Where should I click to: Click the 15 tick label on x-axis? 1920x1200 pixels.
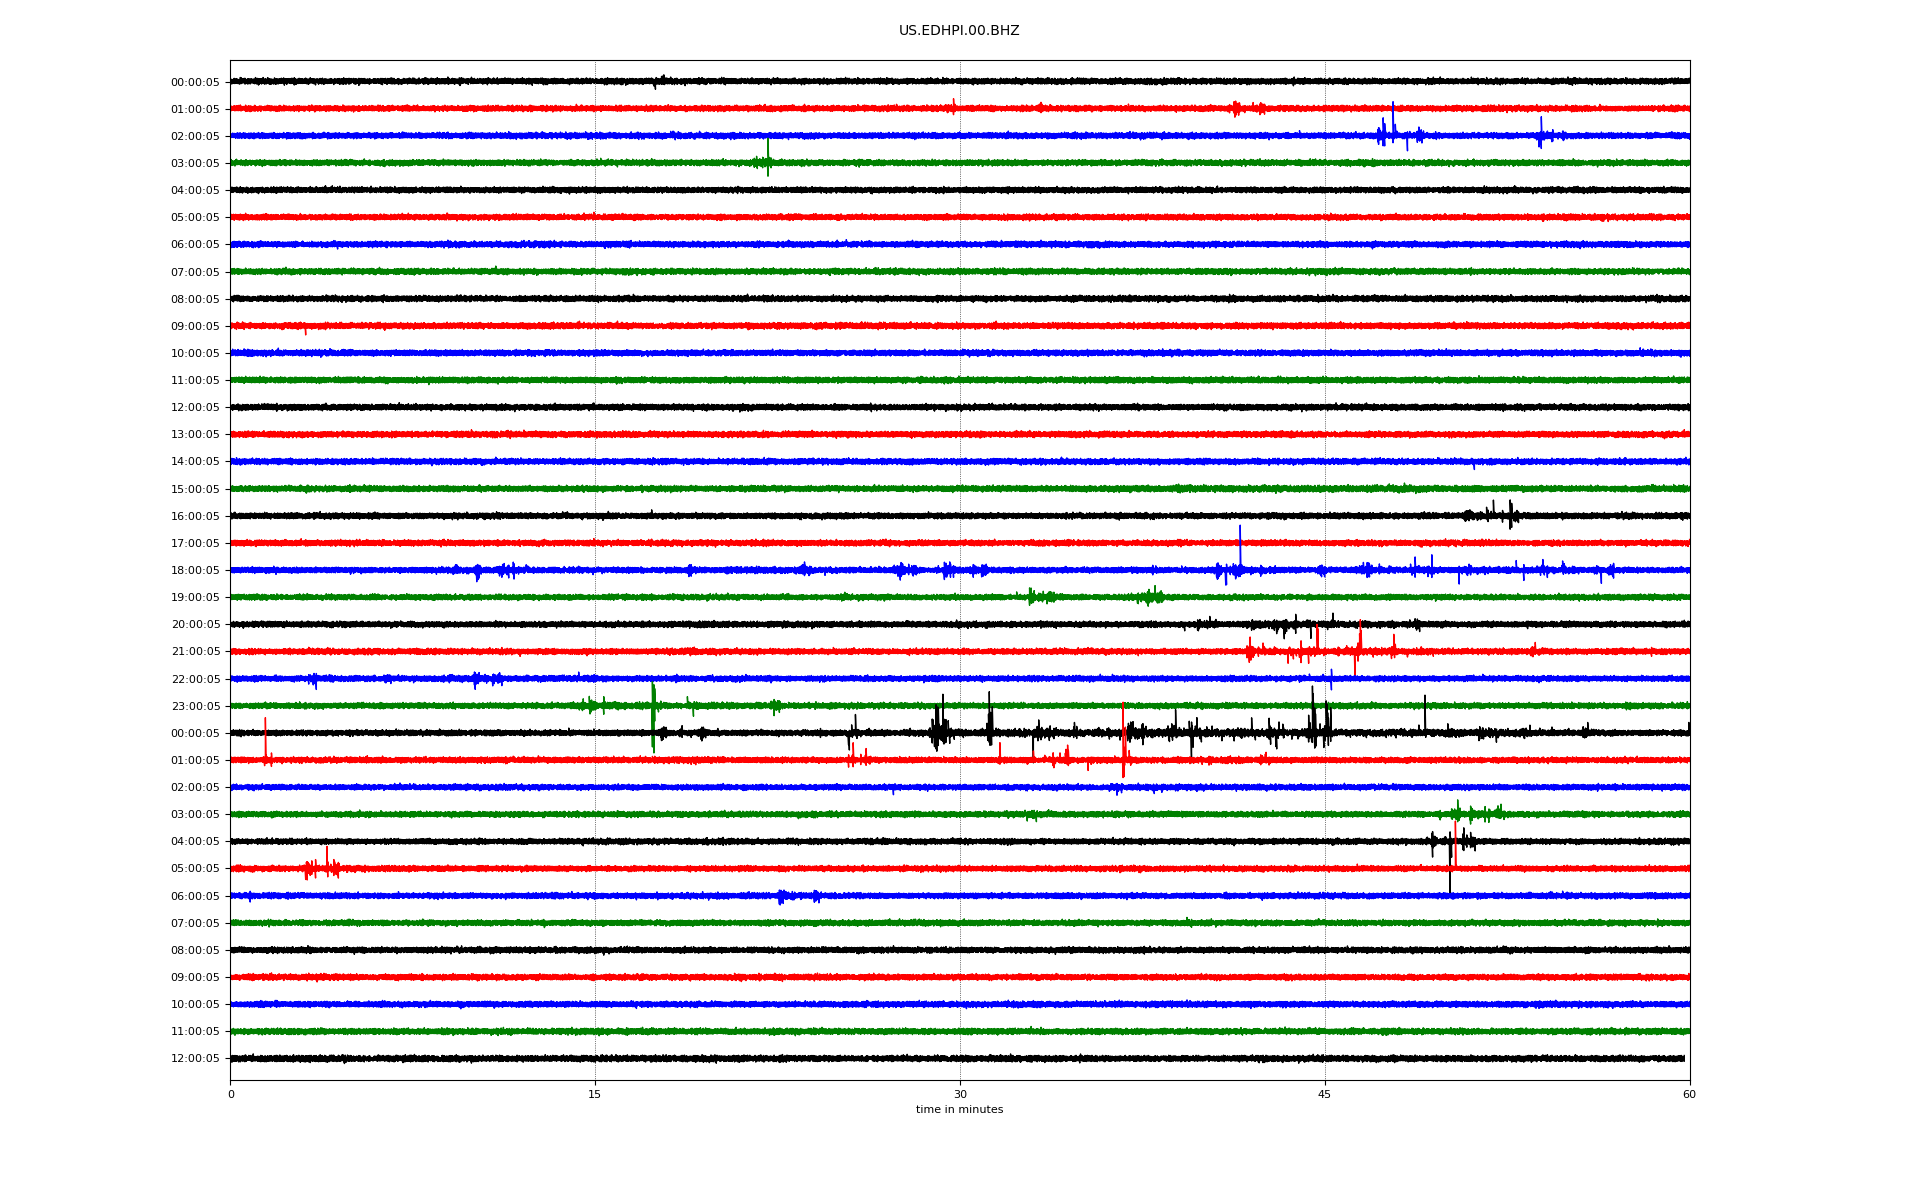click(x=595, y=1094)
